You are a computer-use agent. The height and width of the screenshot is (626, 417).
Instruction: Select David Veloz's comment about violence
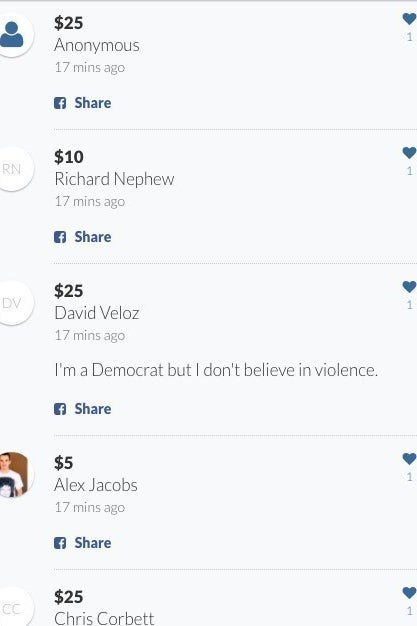click(x=216, y=370)
